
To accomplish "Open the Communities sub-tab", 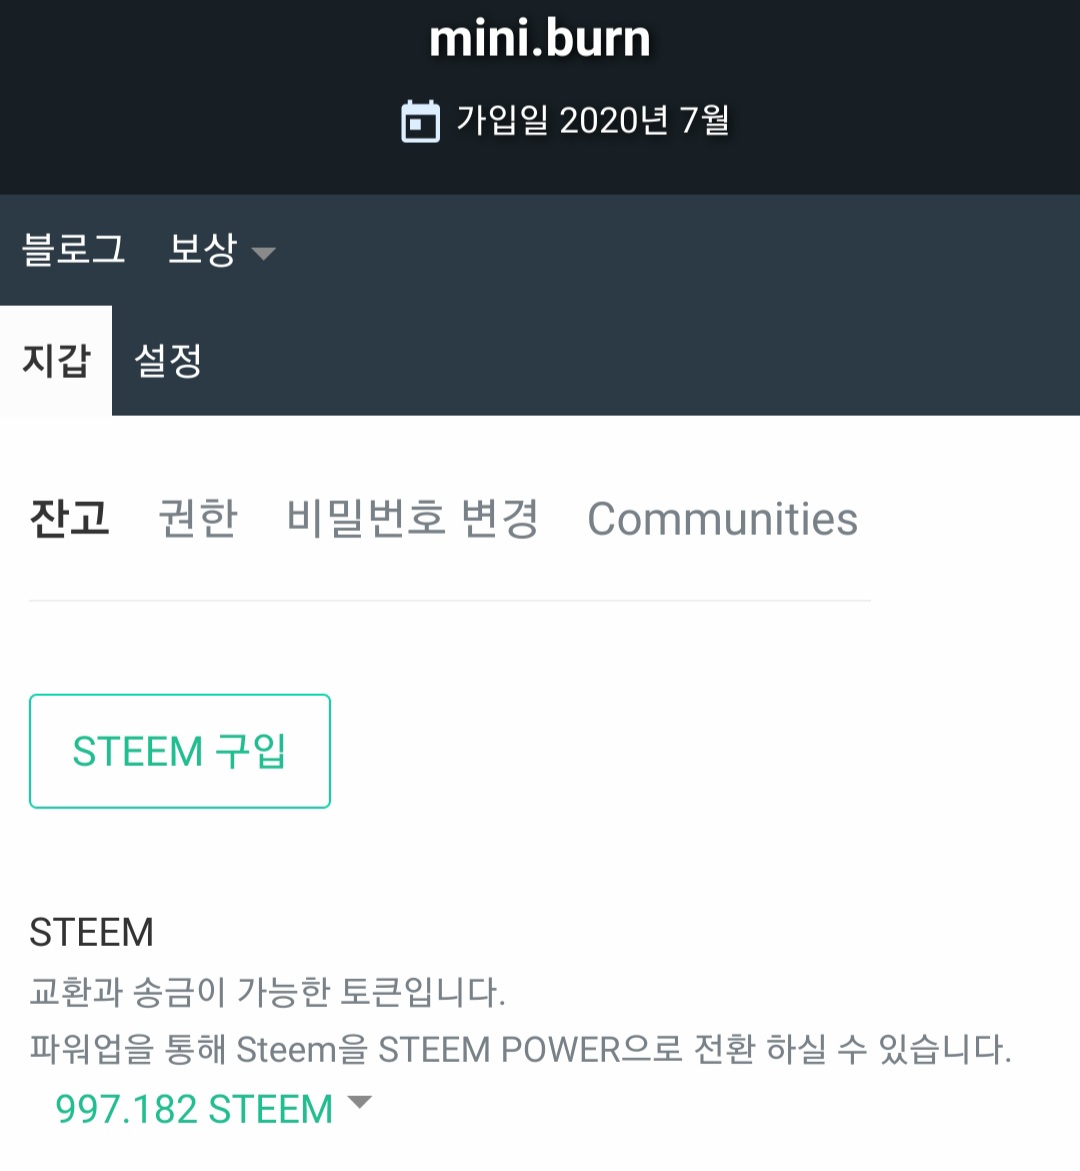I will (722, 519).
